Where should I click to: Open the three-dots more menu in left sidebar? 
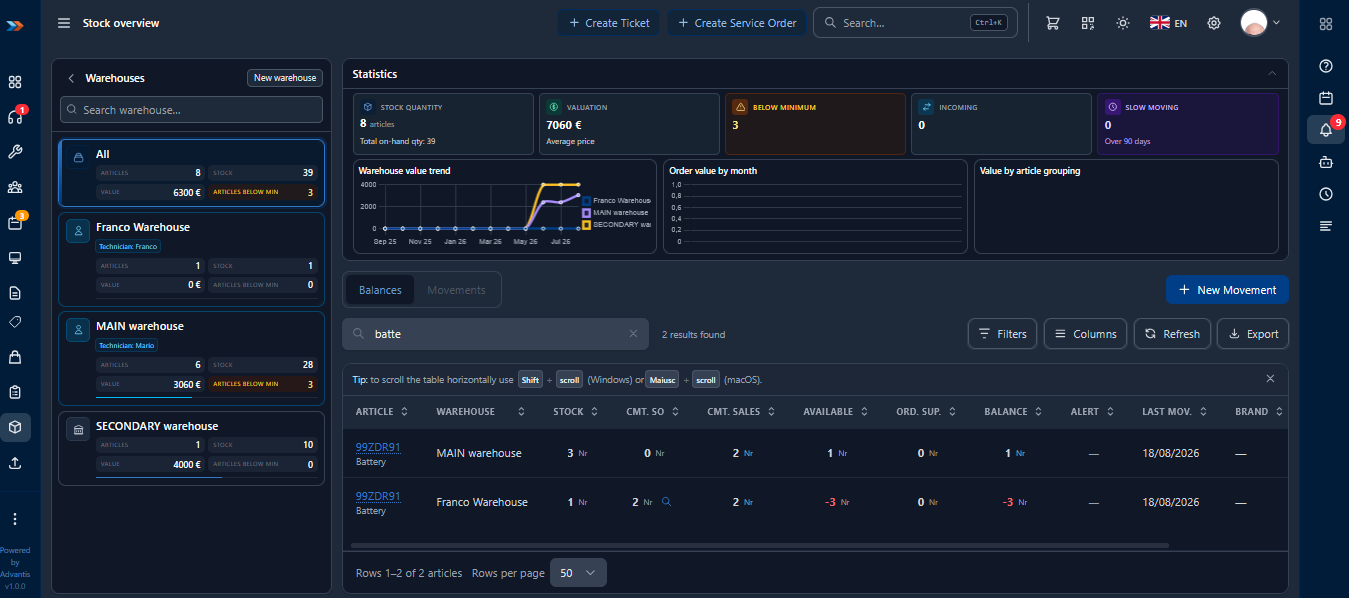tap(15, 519)
